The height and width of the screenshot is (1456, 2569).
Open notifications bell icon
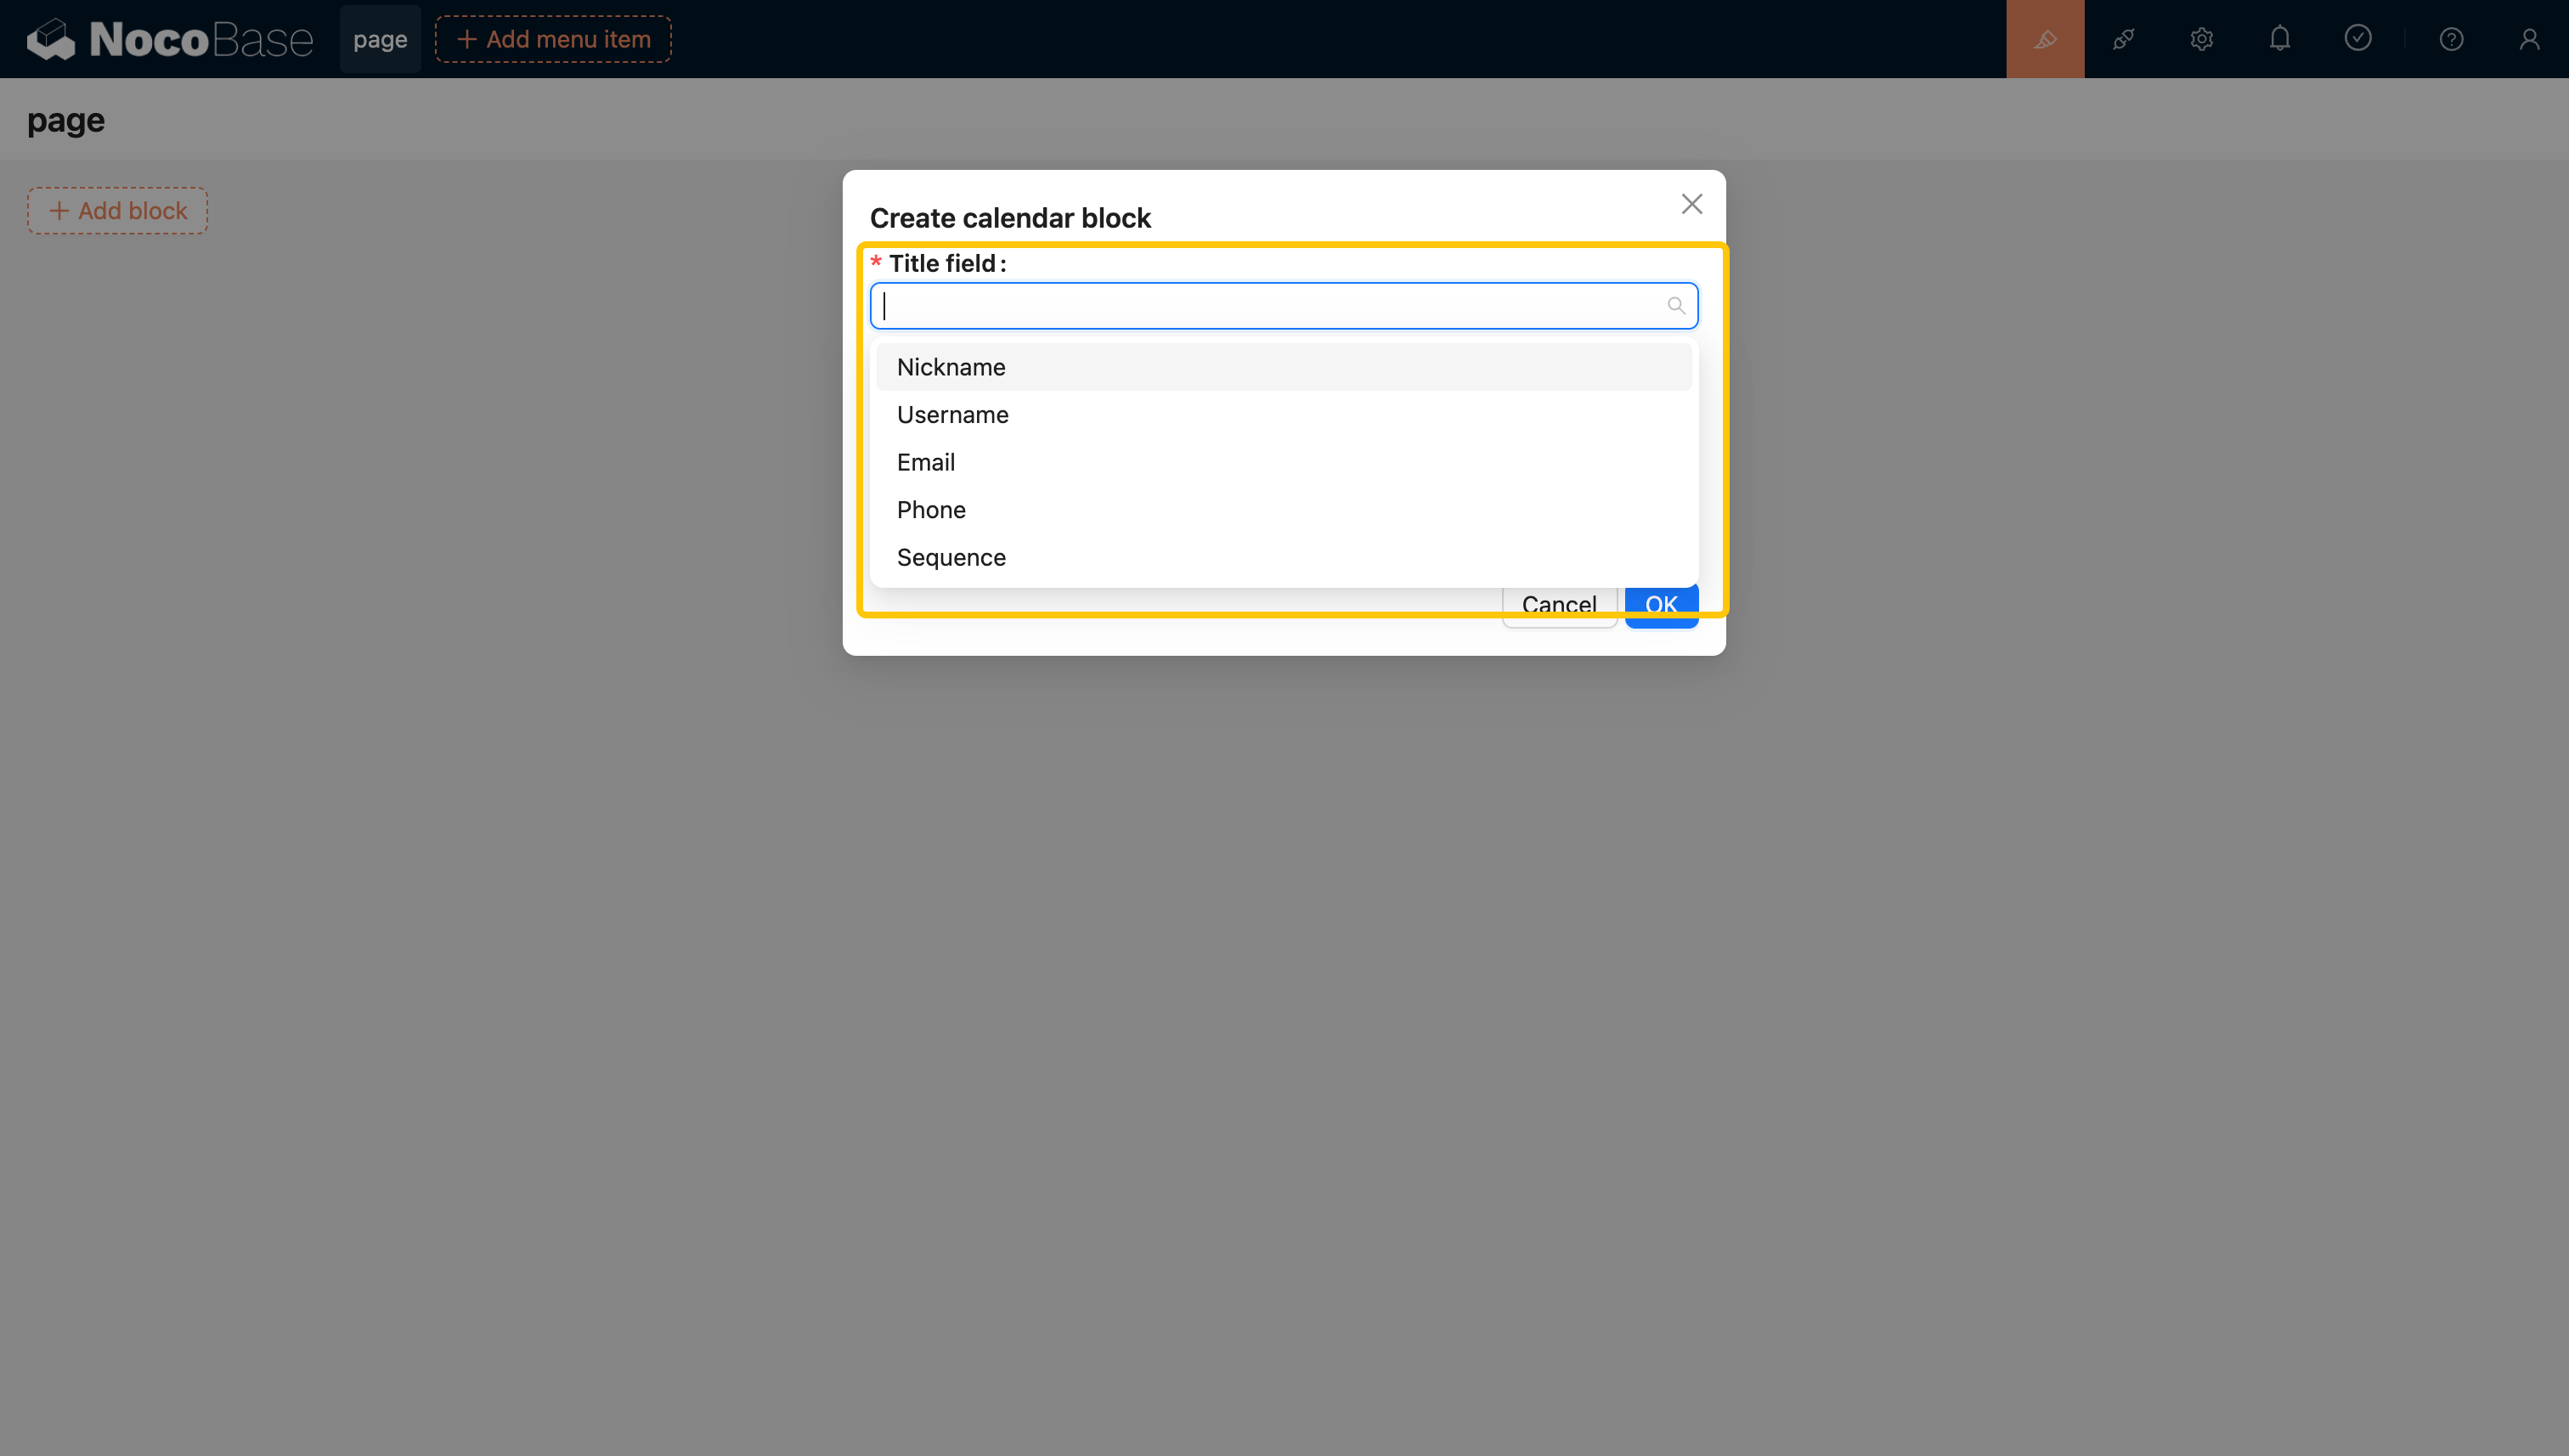(x=2279, y=39)
